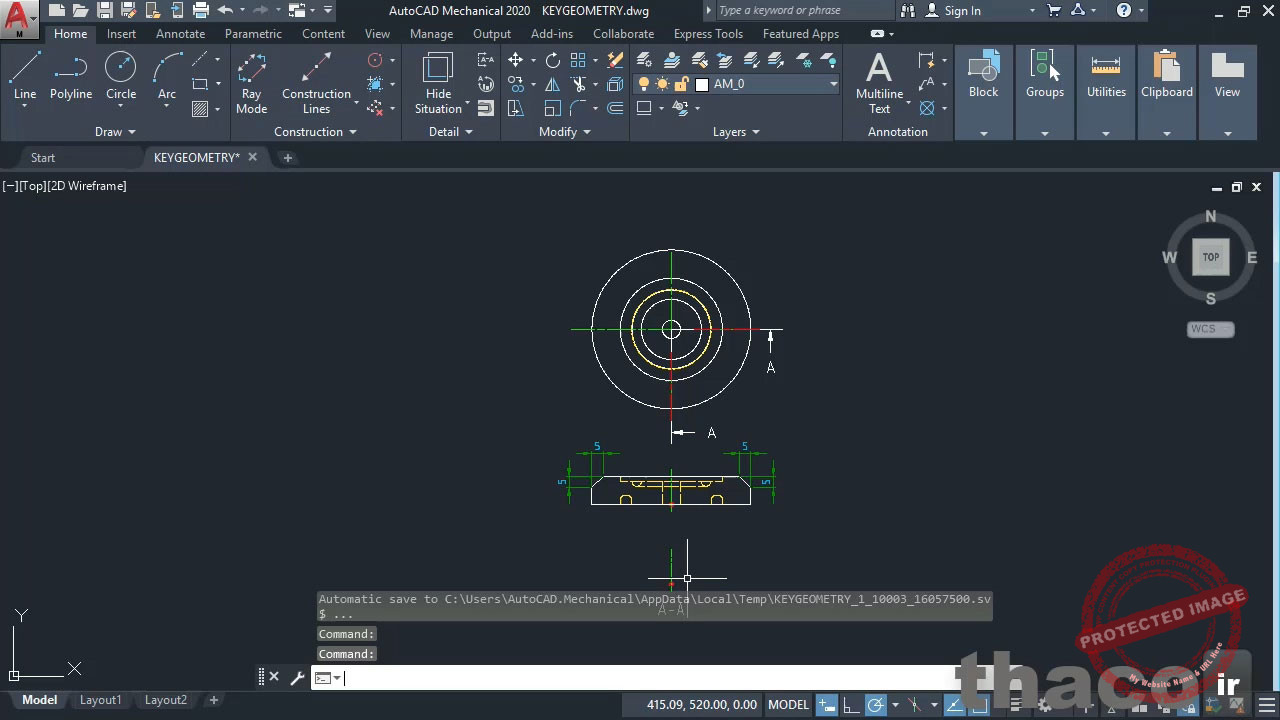
Task: Click the white layer color swatch
Action: [x=702, y=84]
